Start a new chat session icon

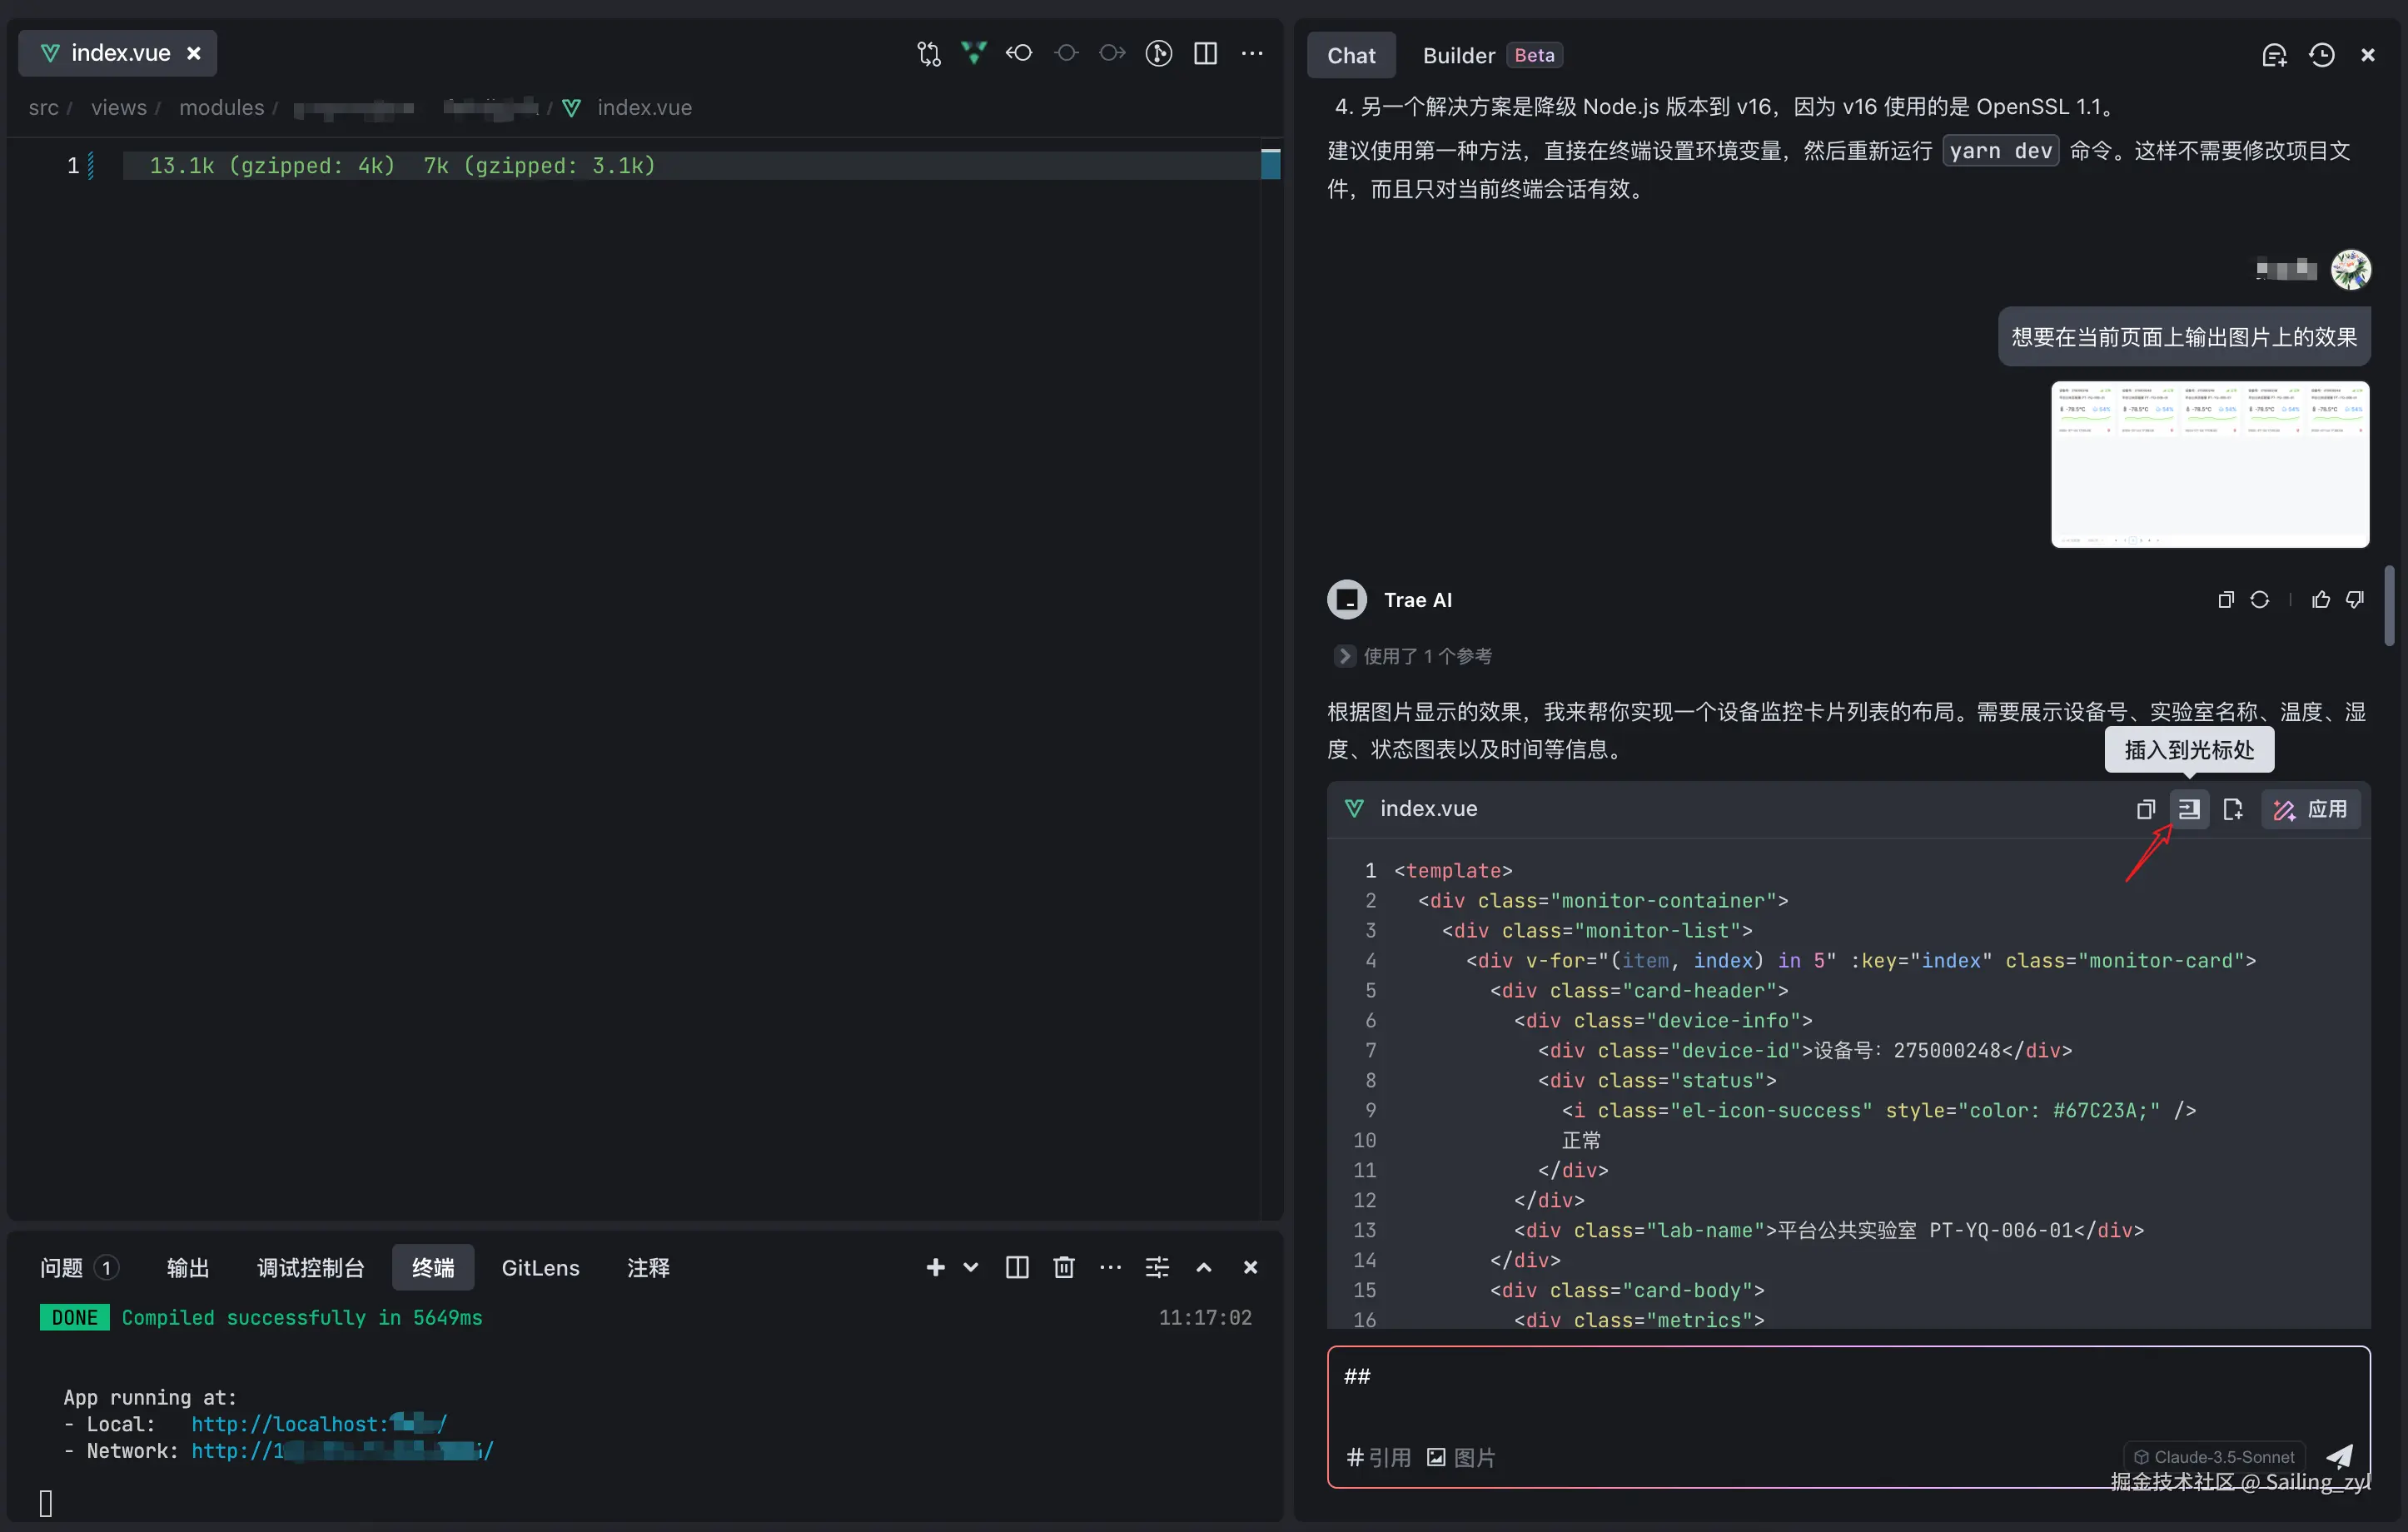click(x=2274, y=55)
